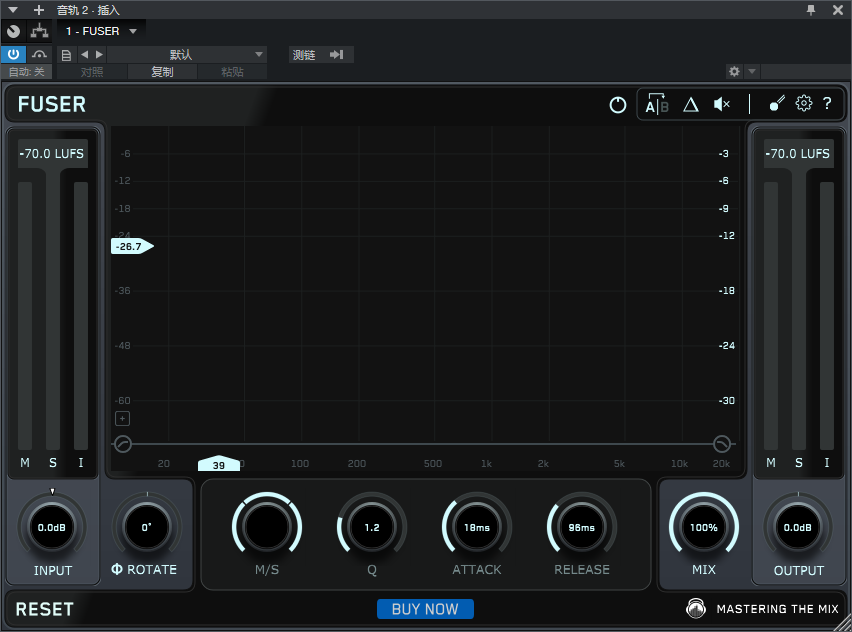Select I mode on the input meter

[x=81, y=462]
